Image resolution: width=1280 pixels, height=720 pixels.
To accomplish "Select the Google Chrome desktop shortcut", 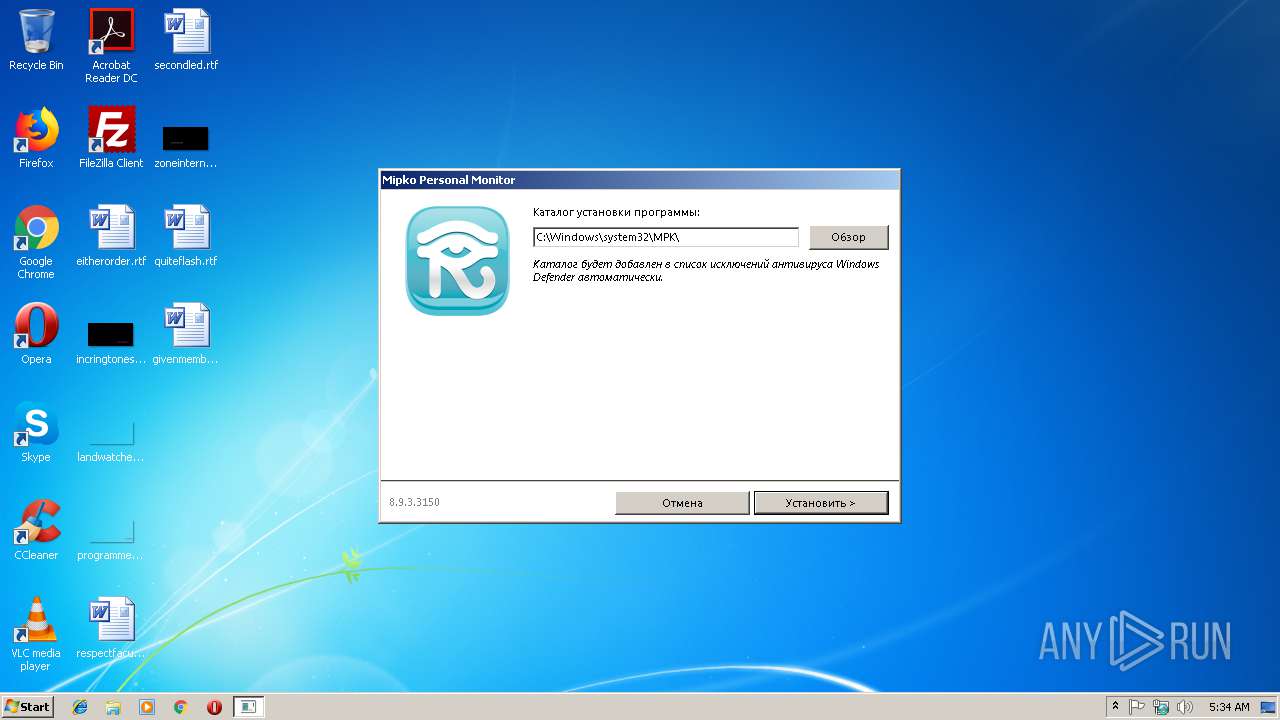I will click(x=36, y=242).
